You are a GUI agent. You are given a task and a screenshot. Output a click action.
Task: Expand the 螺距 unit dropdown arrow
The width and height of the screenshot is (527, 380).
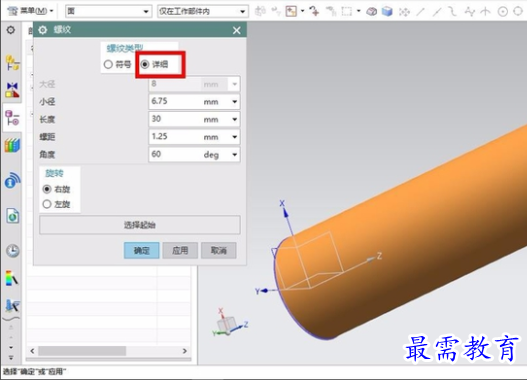(235, 137)
